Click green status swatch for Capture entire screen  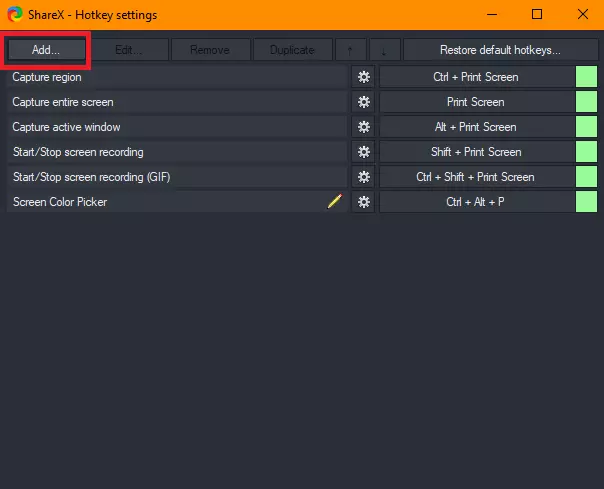coord(586,102)
